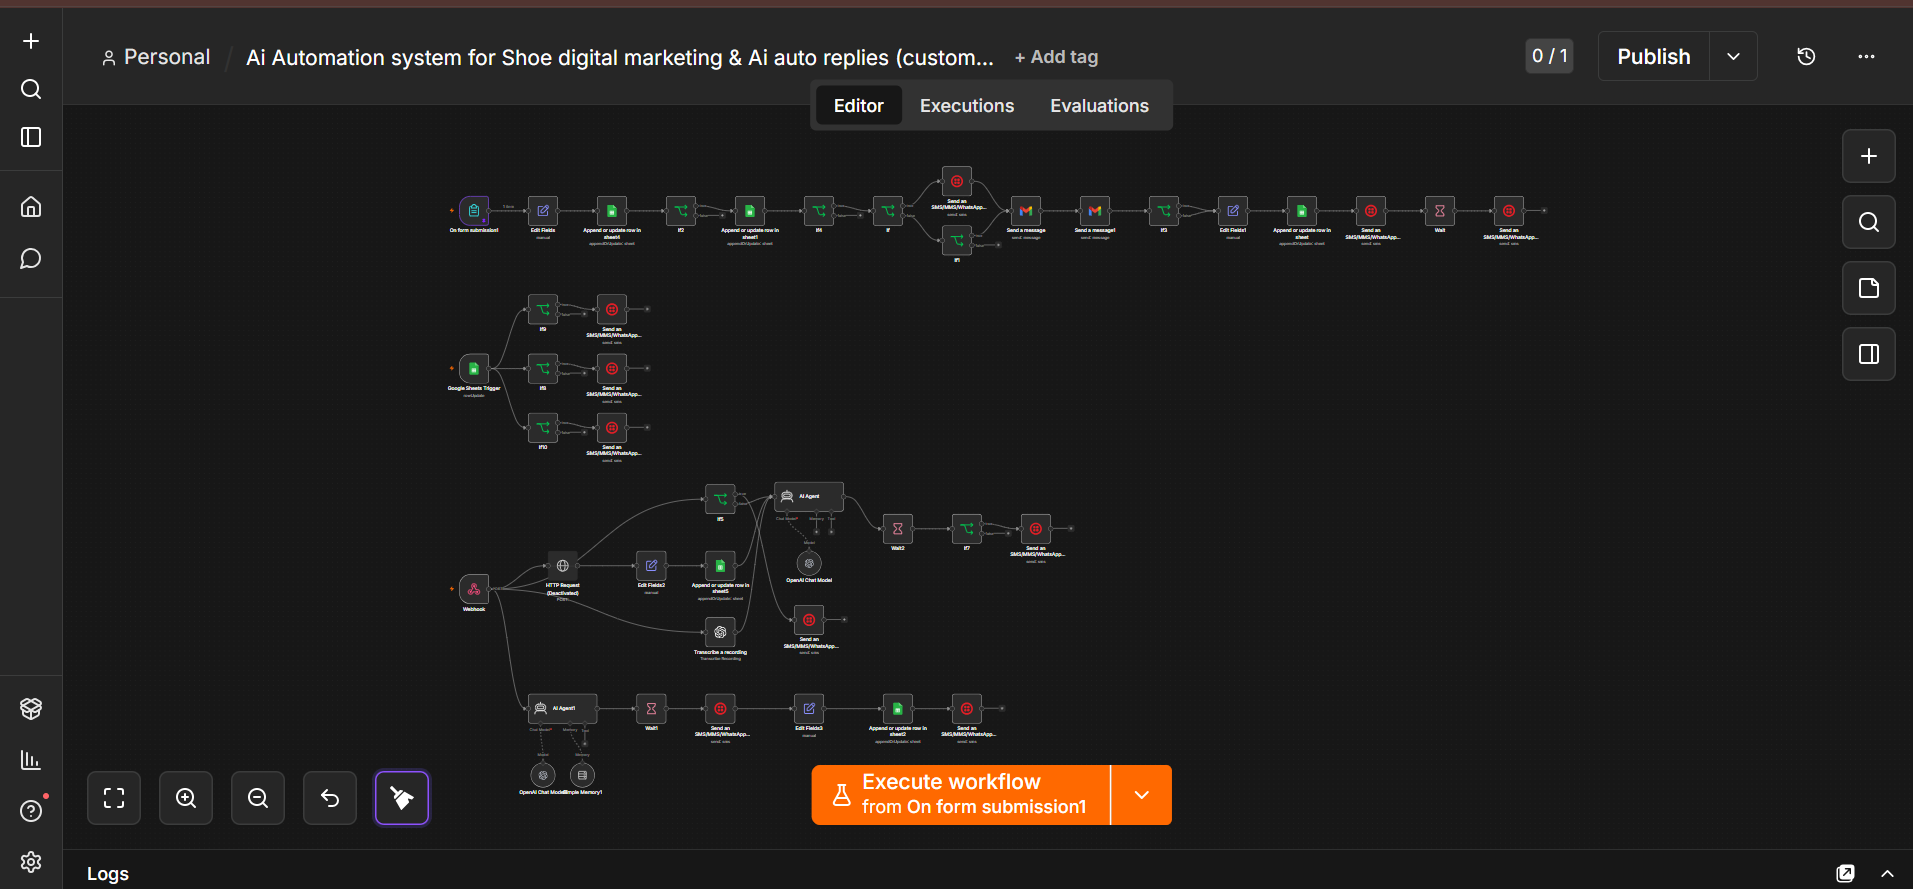Select the If10 node
Viewport: 1913px width, 889px height.
point(543,428)
